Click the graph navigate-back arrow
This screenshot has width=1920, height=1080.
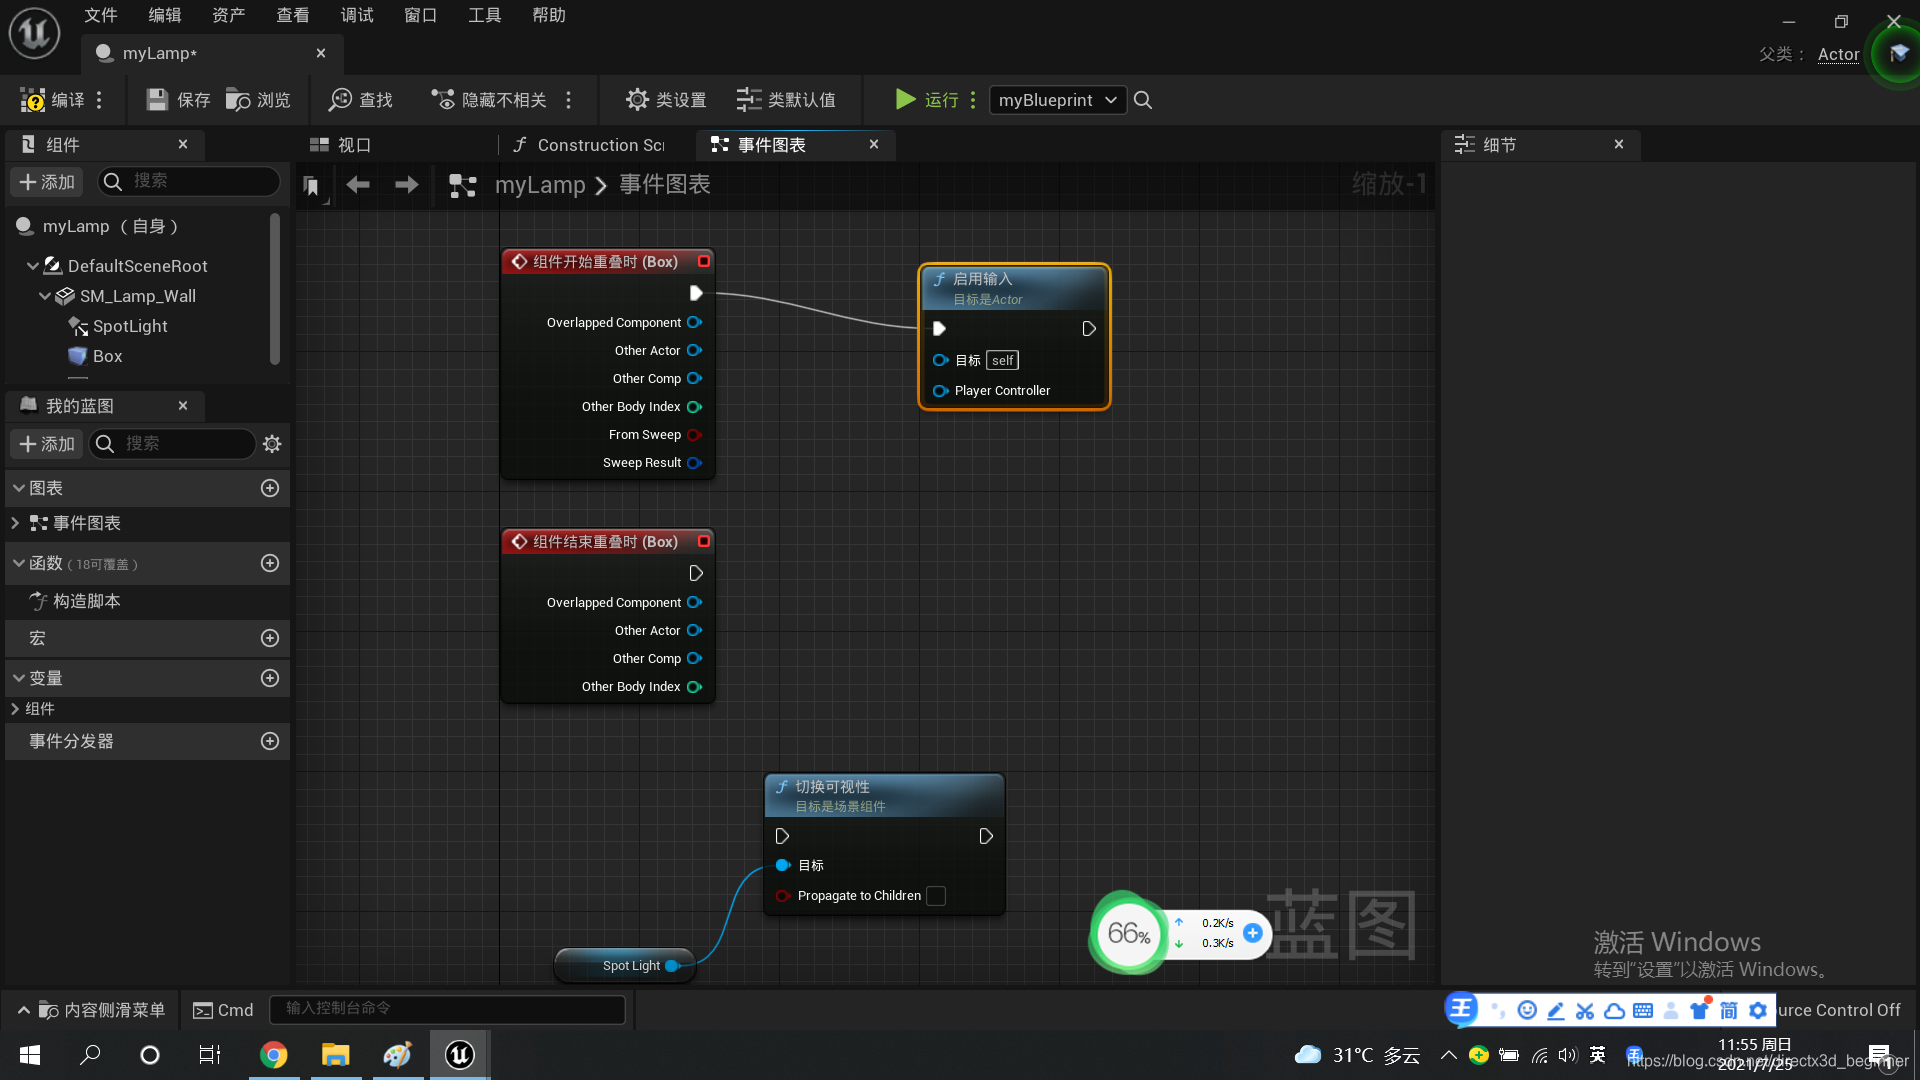pyautogui.click(x=358, y=185)
